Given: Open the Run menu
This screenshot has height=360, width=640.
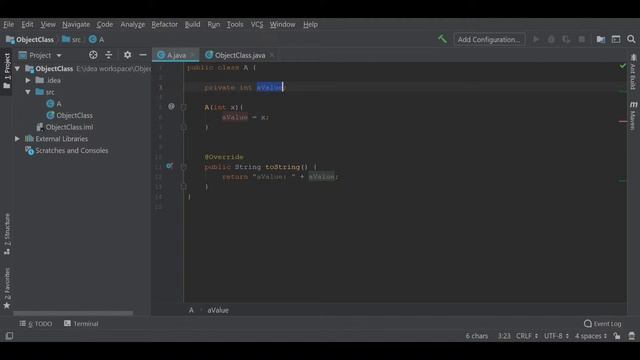Looking at the screenshot, I should [x=213, y=24].
